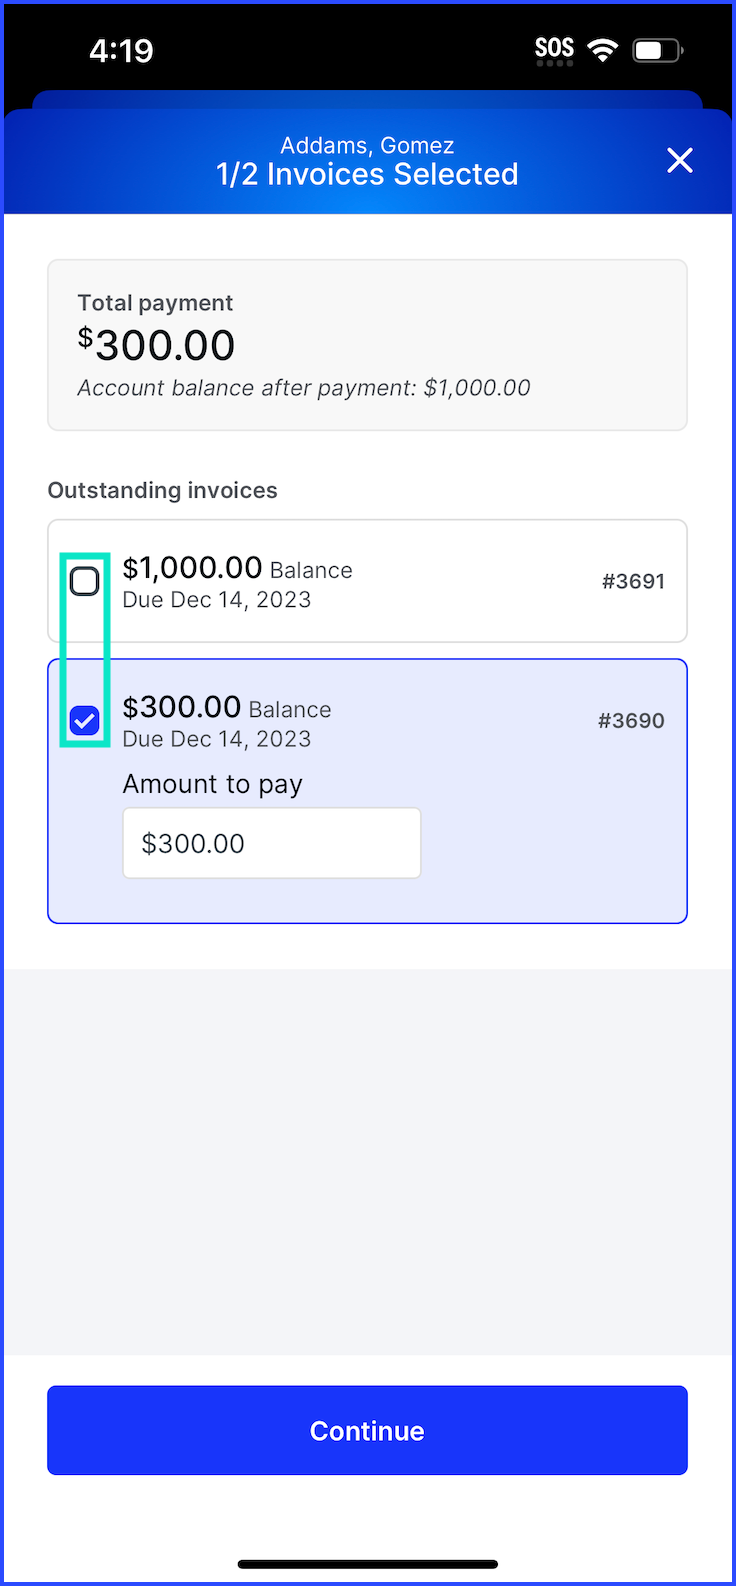
Task: Select the #3691 invoice number label
Action: tap(633, 581)
